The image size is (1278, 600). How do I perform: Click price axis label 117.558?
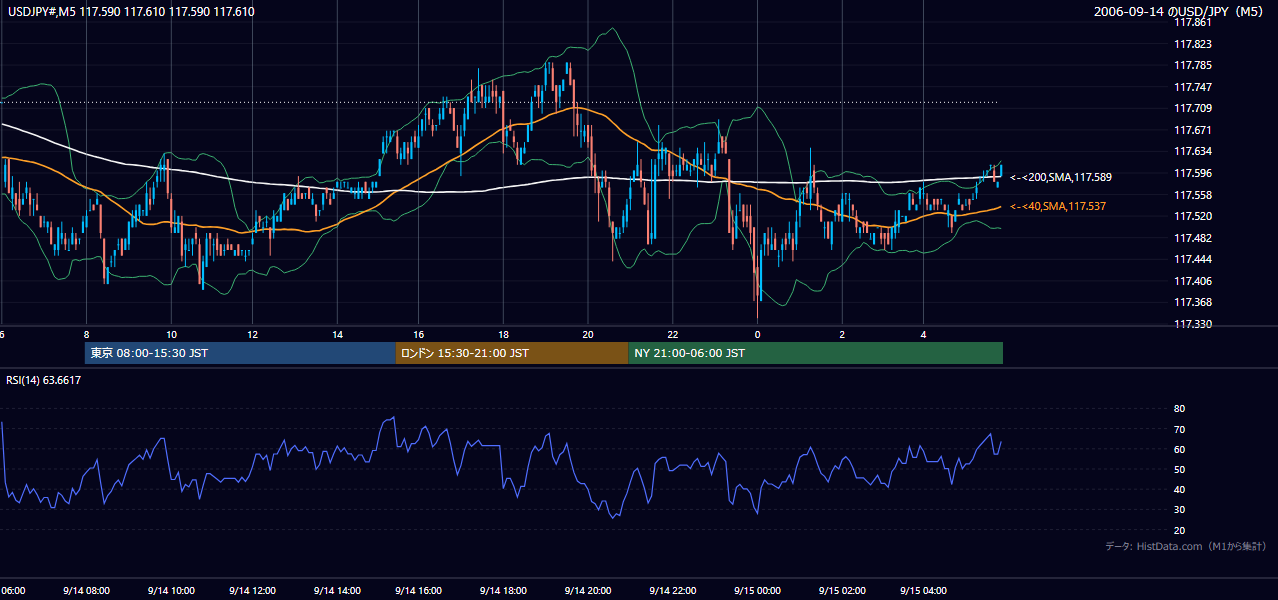(x=1192, y=195)
